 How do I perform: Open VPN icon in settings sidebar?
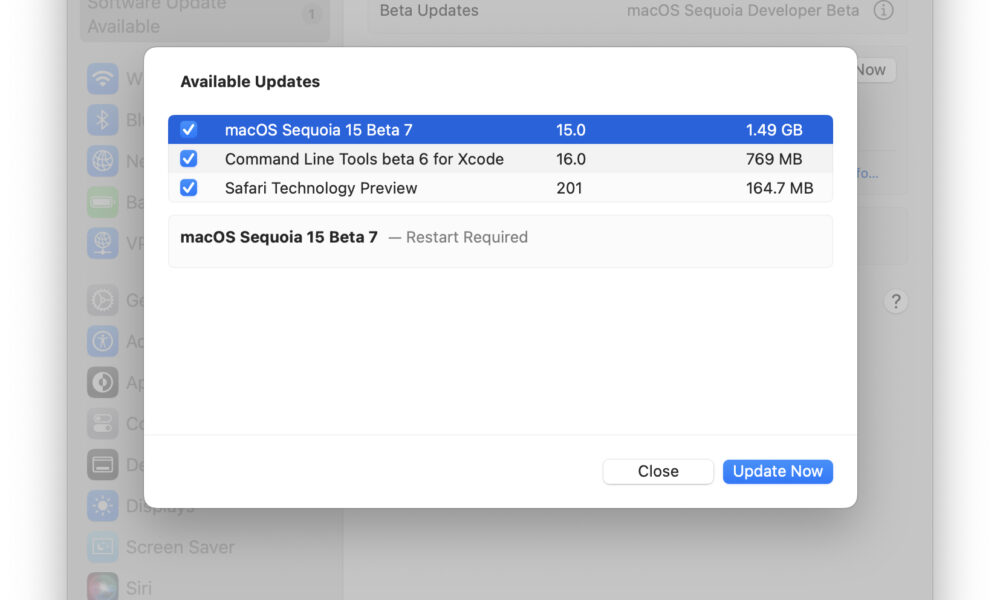click(x=103, y=243)
